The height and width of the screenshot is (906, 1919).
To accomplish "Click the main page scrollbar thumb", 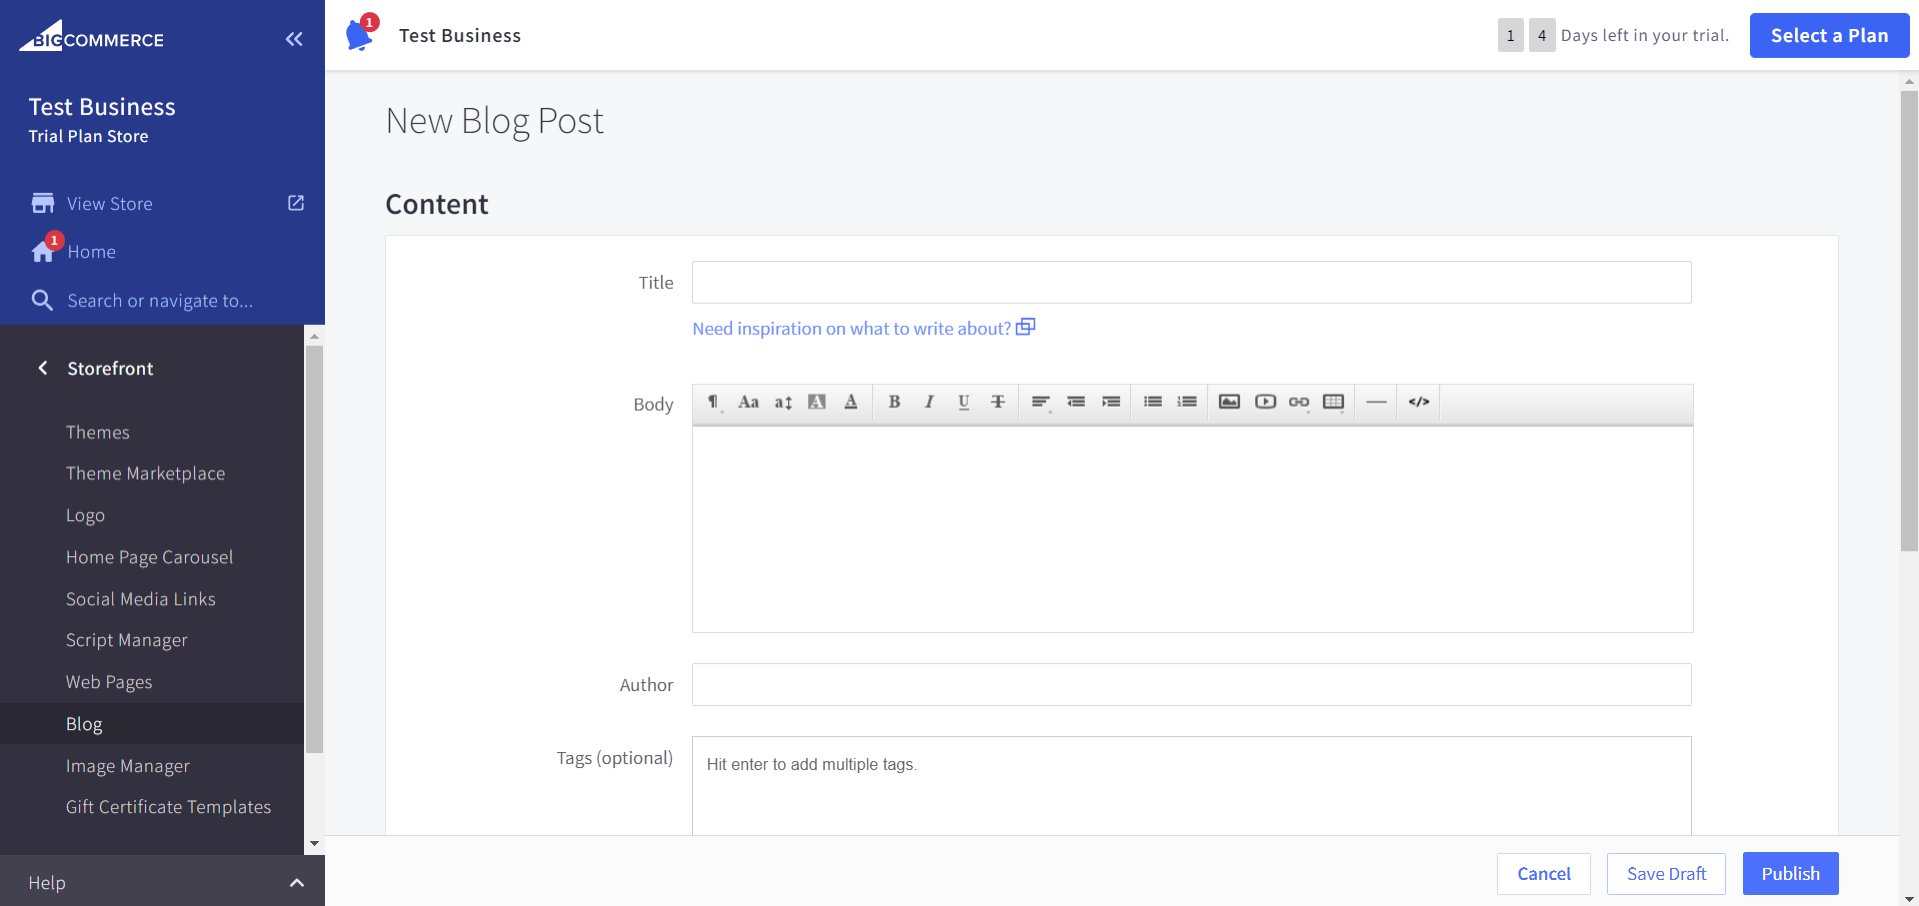I will (x=1909, y=321).
